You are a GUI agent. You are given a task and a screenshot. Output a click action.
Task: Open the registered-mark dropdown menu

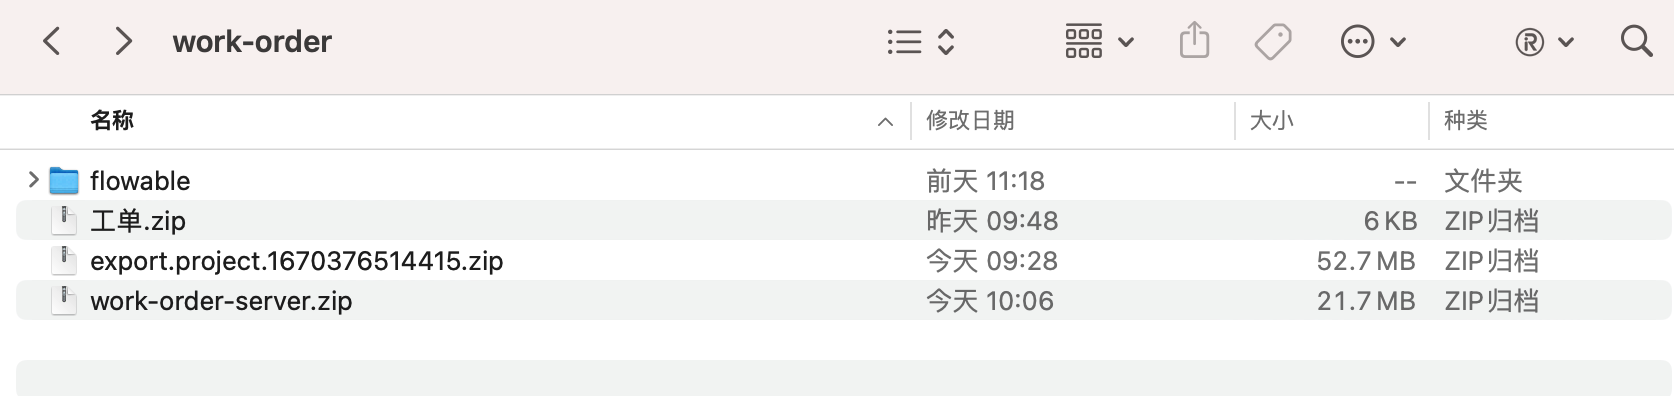coord(1545,42)
